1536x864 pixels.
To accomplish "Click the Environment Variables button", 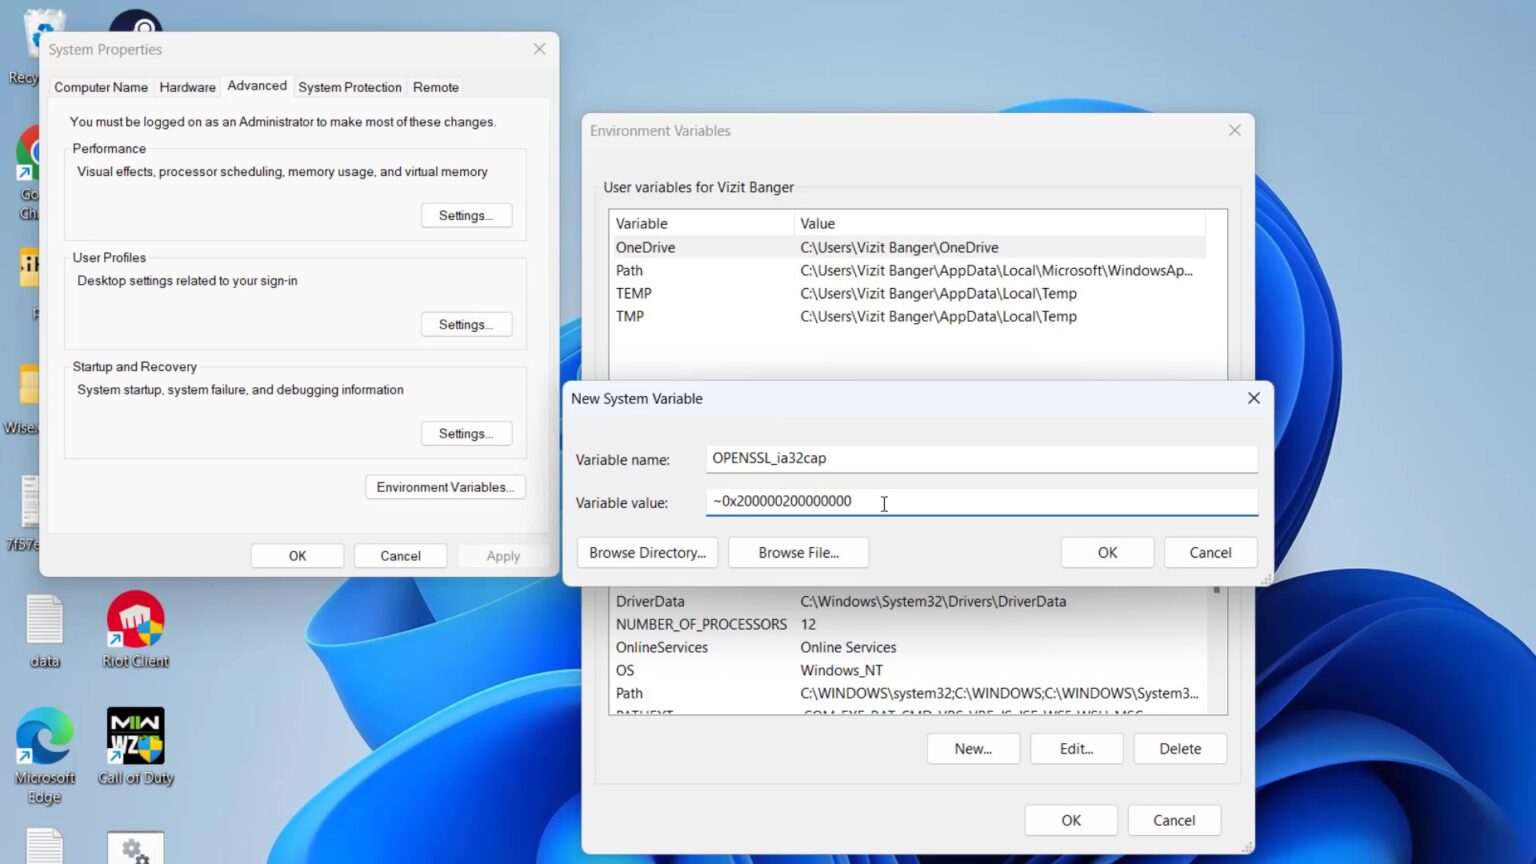I will pyautogui.click(x=445, y=487).
